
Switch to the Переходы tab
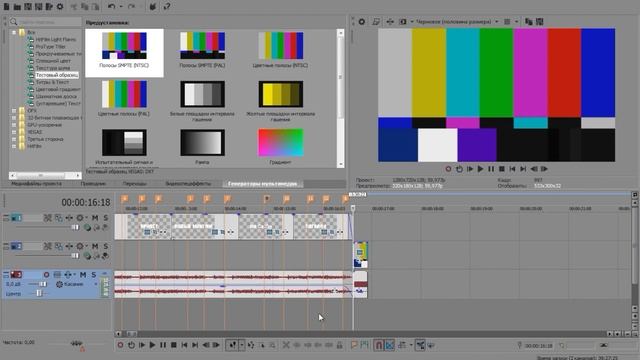135,184
